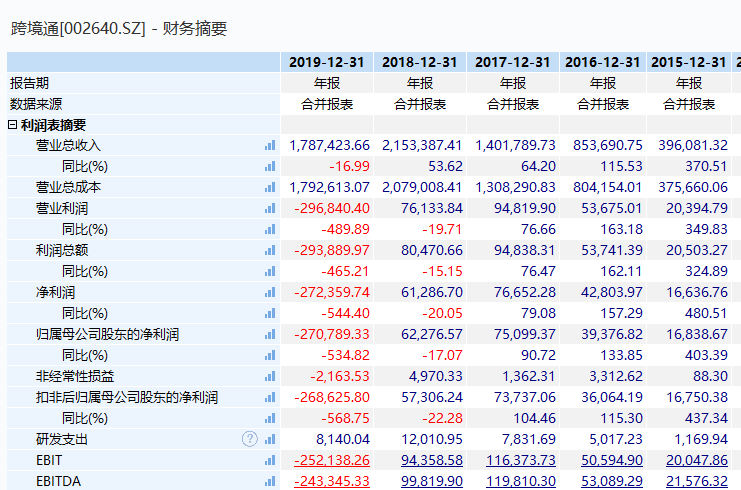
Task: Open chart icon for 同比(%) under 营业利润
Action: point(270,230)
